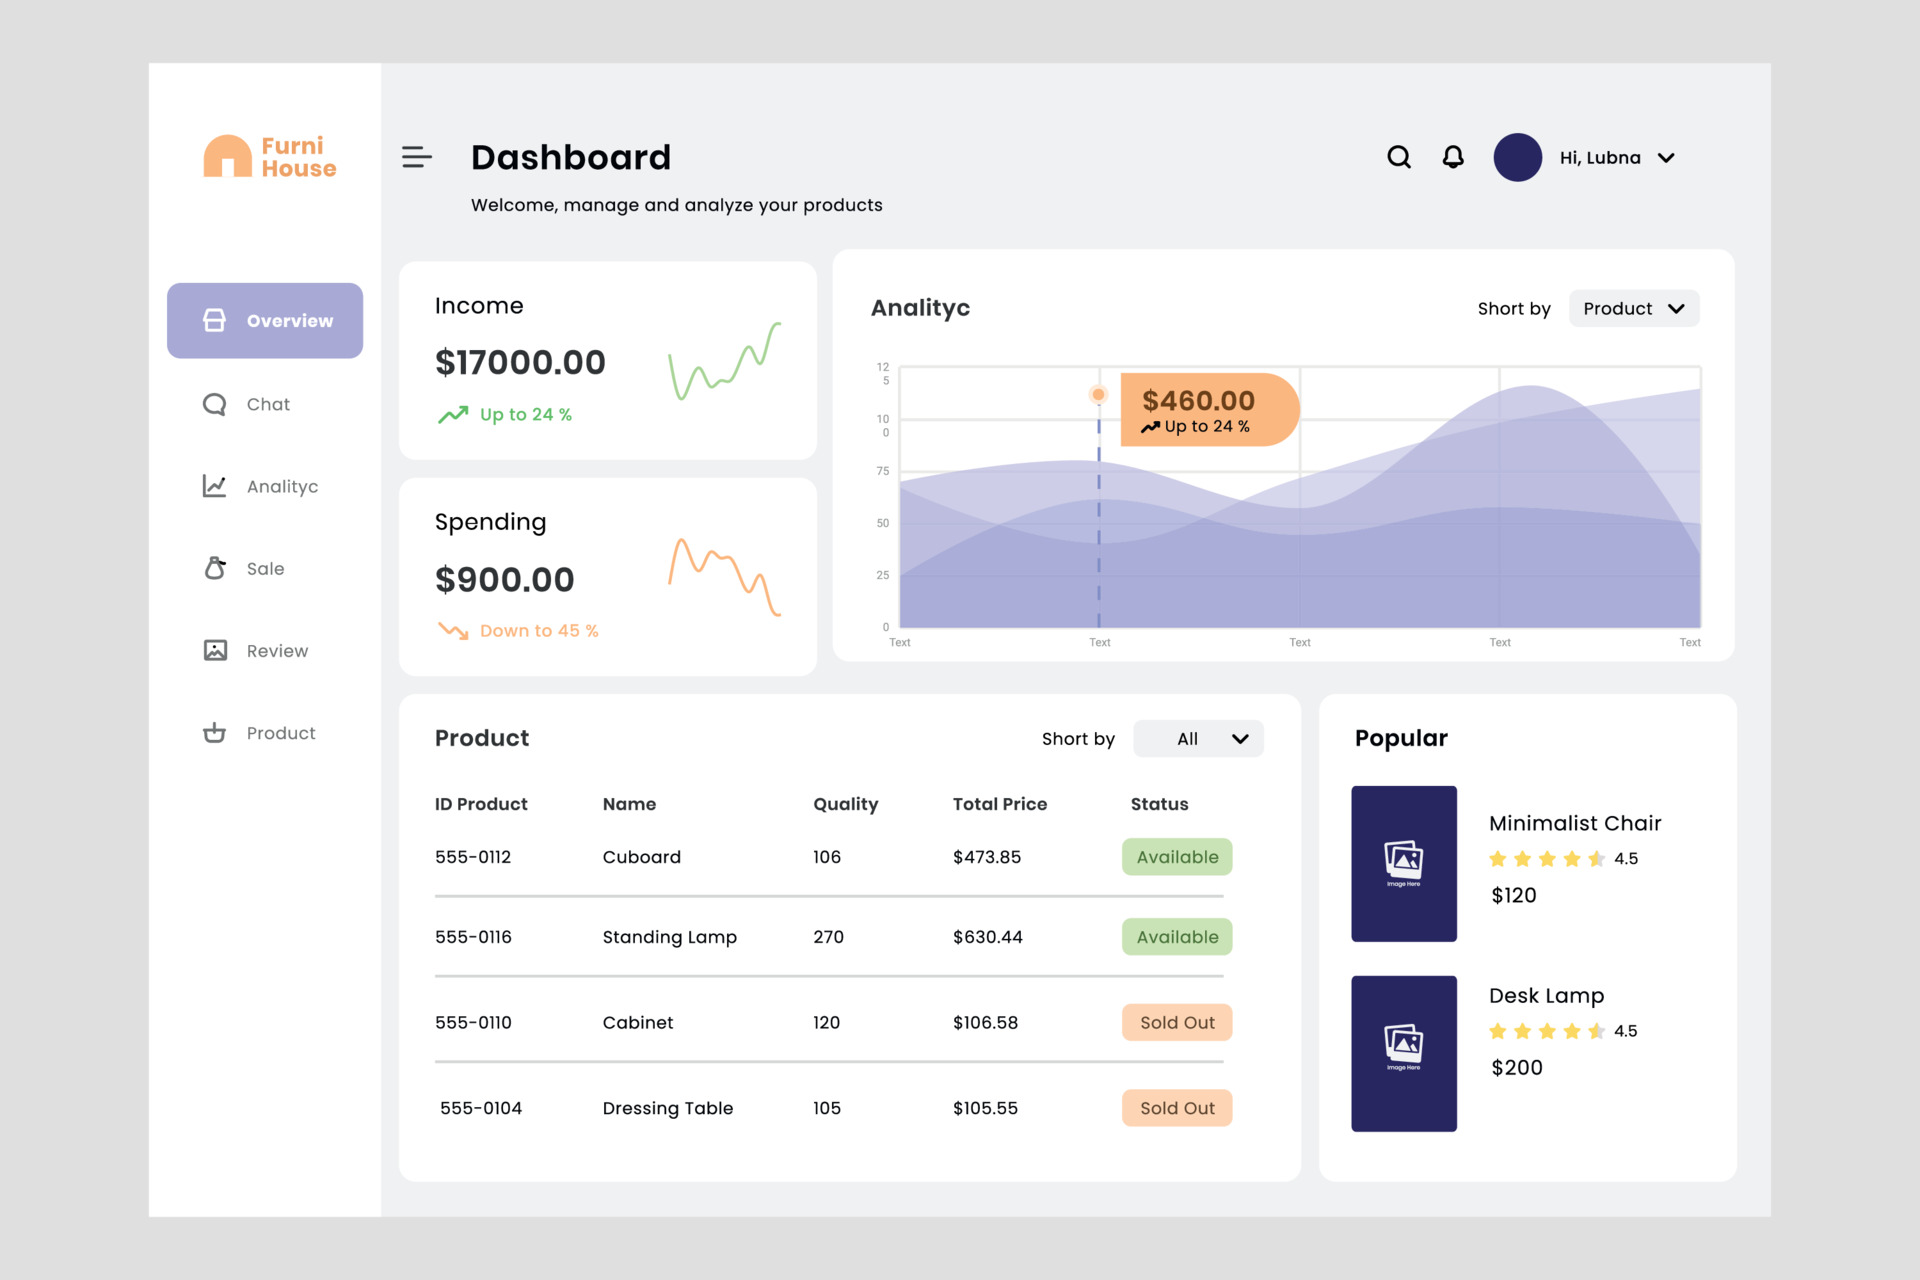
Task: Select the Overview sidebar icon
Action: (x=213, y=320)
